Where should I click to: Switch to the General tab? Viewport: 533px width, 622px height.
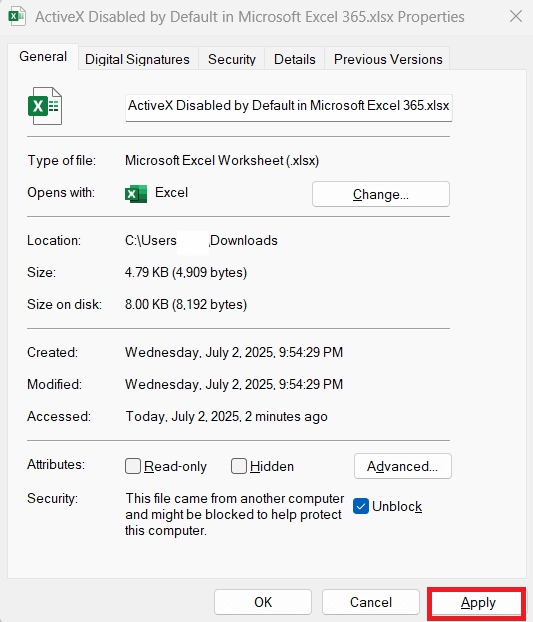[43, 56]
